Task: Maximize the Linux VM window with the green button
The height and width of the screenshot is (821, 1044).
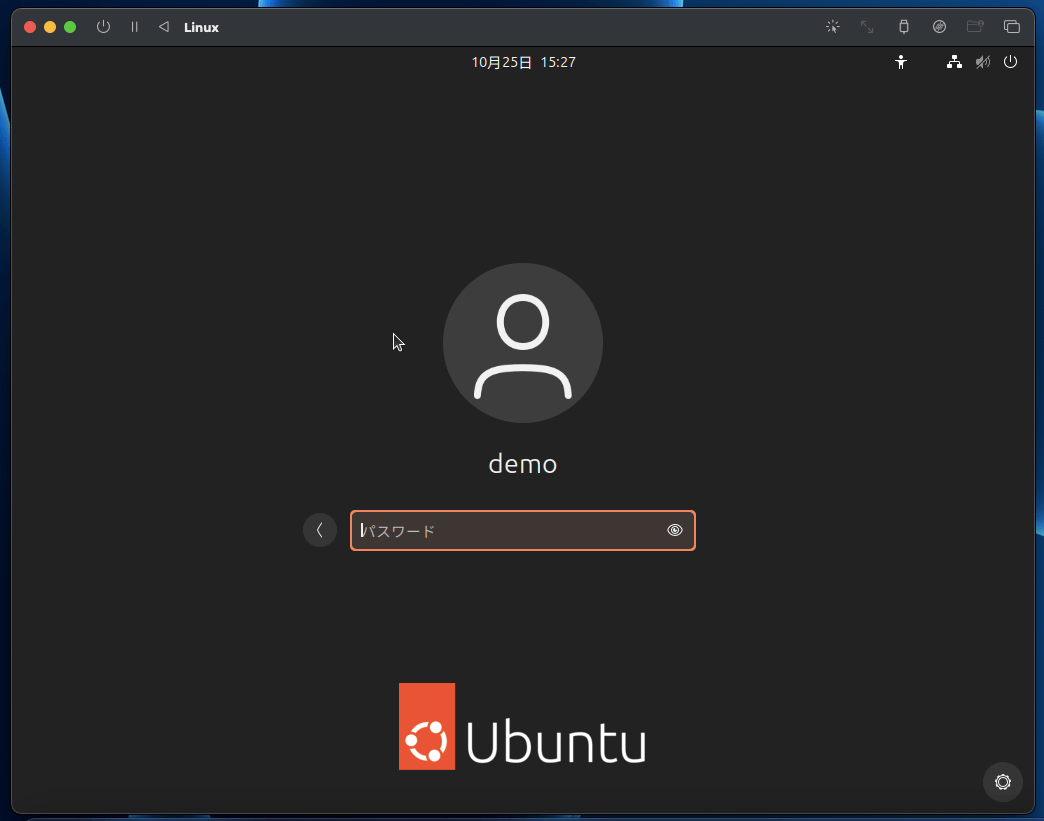Action: coord(70,27)
